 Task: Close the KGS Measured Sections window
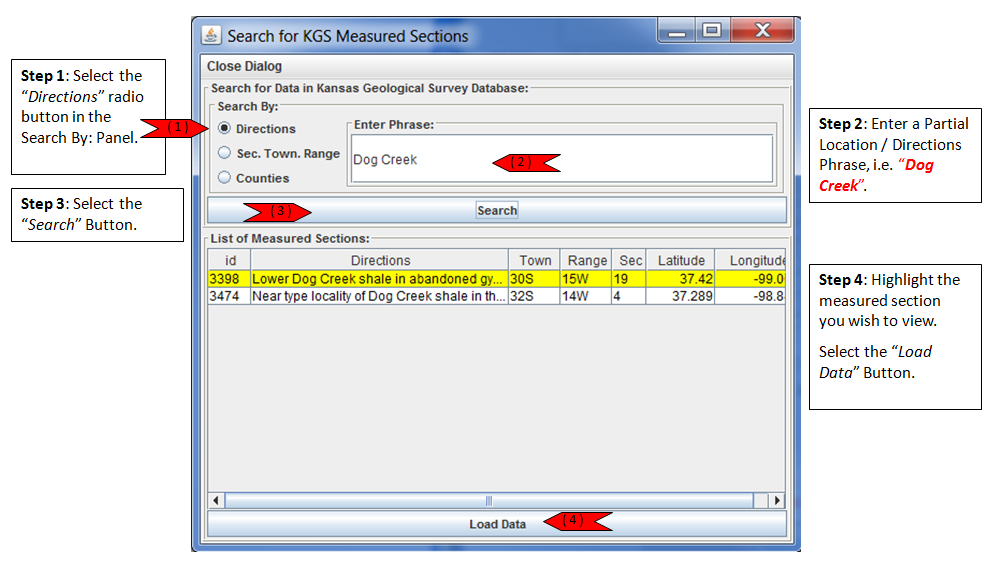click(x=763, y=30)
